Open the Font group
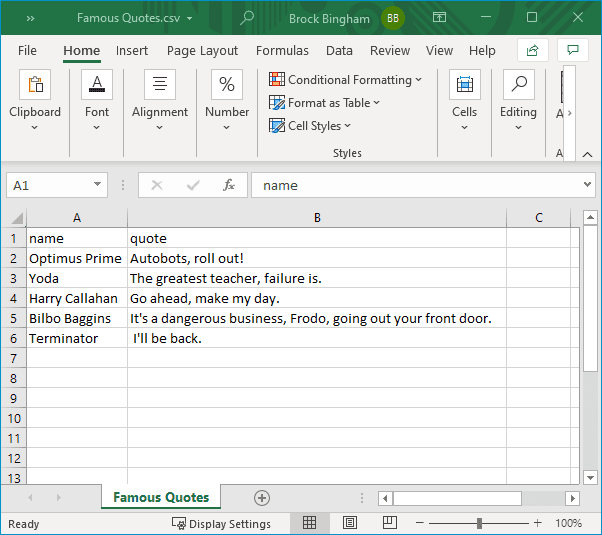The height and width of the screenshot is (535, 602). pos(97,102)
